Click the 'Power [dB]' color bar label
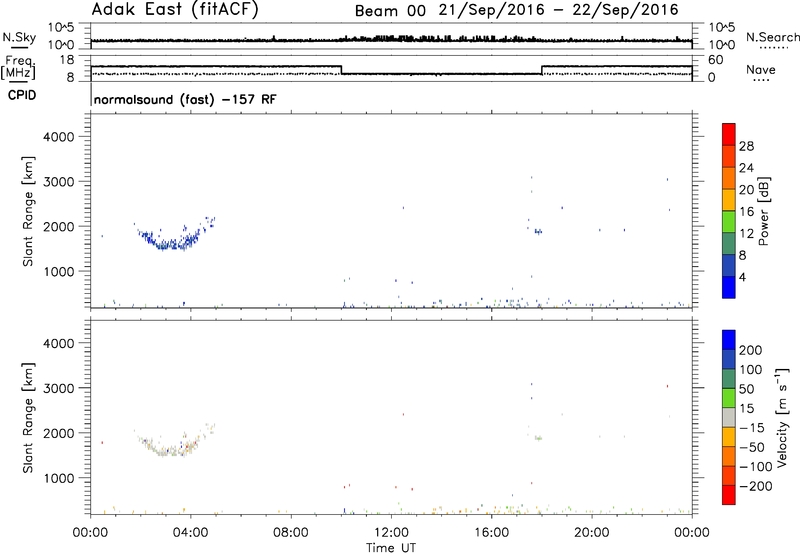 [x=763, y=211]
